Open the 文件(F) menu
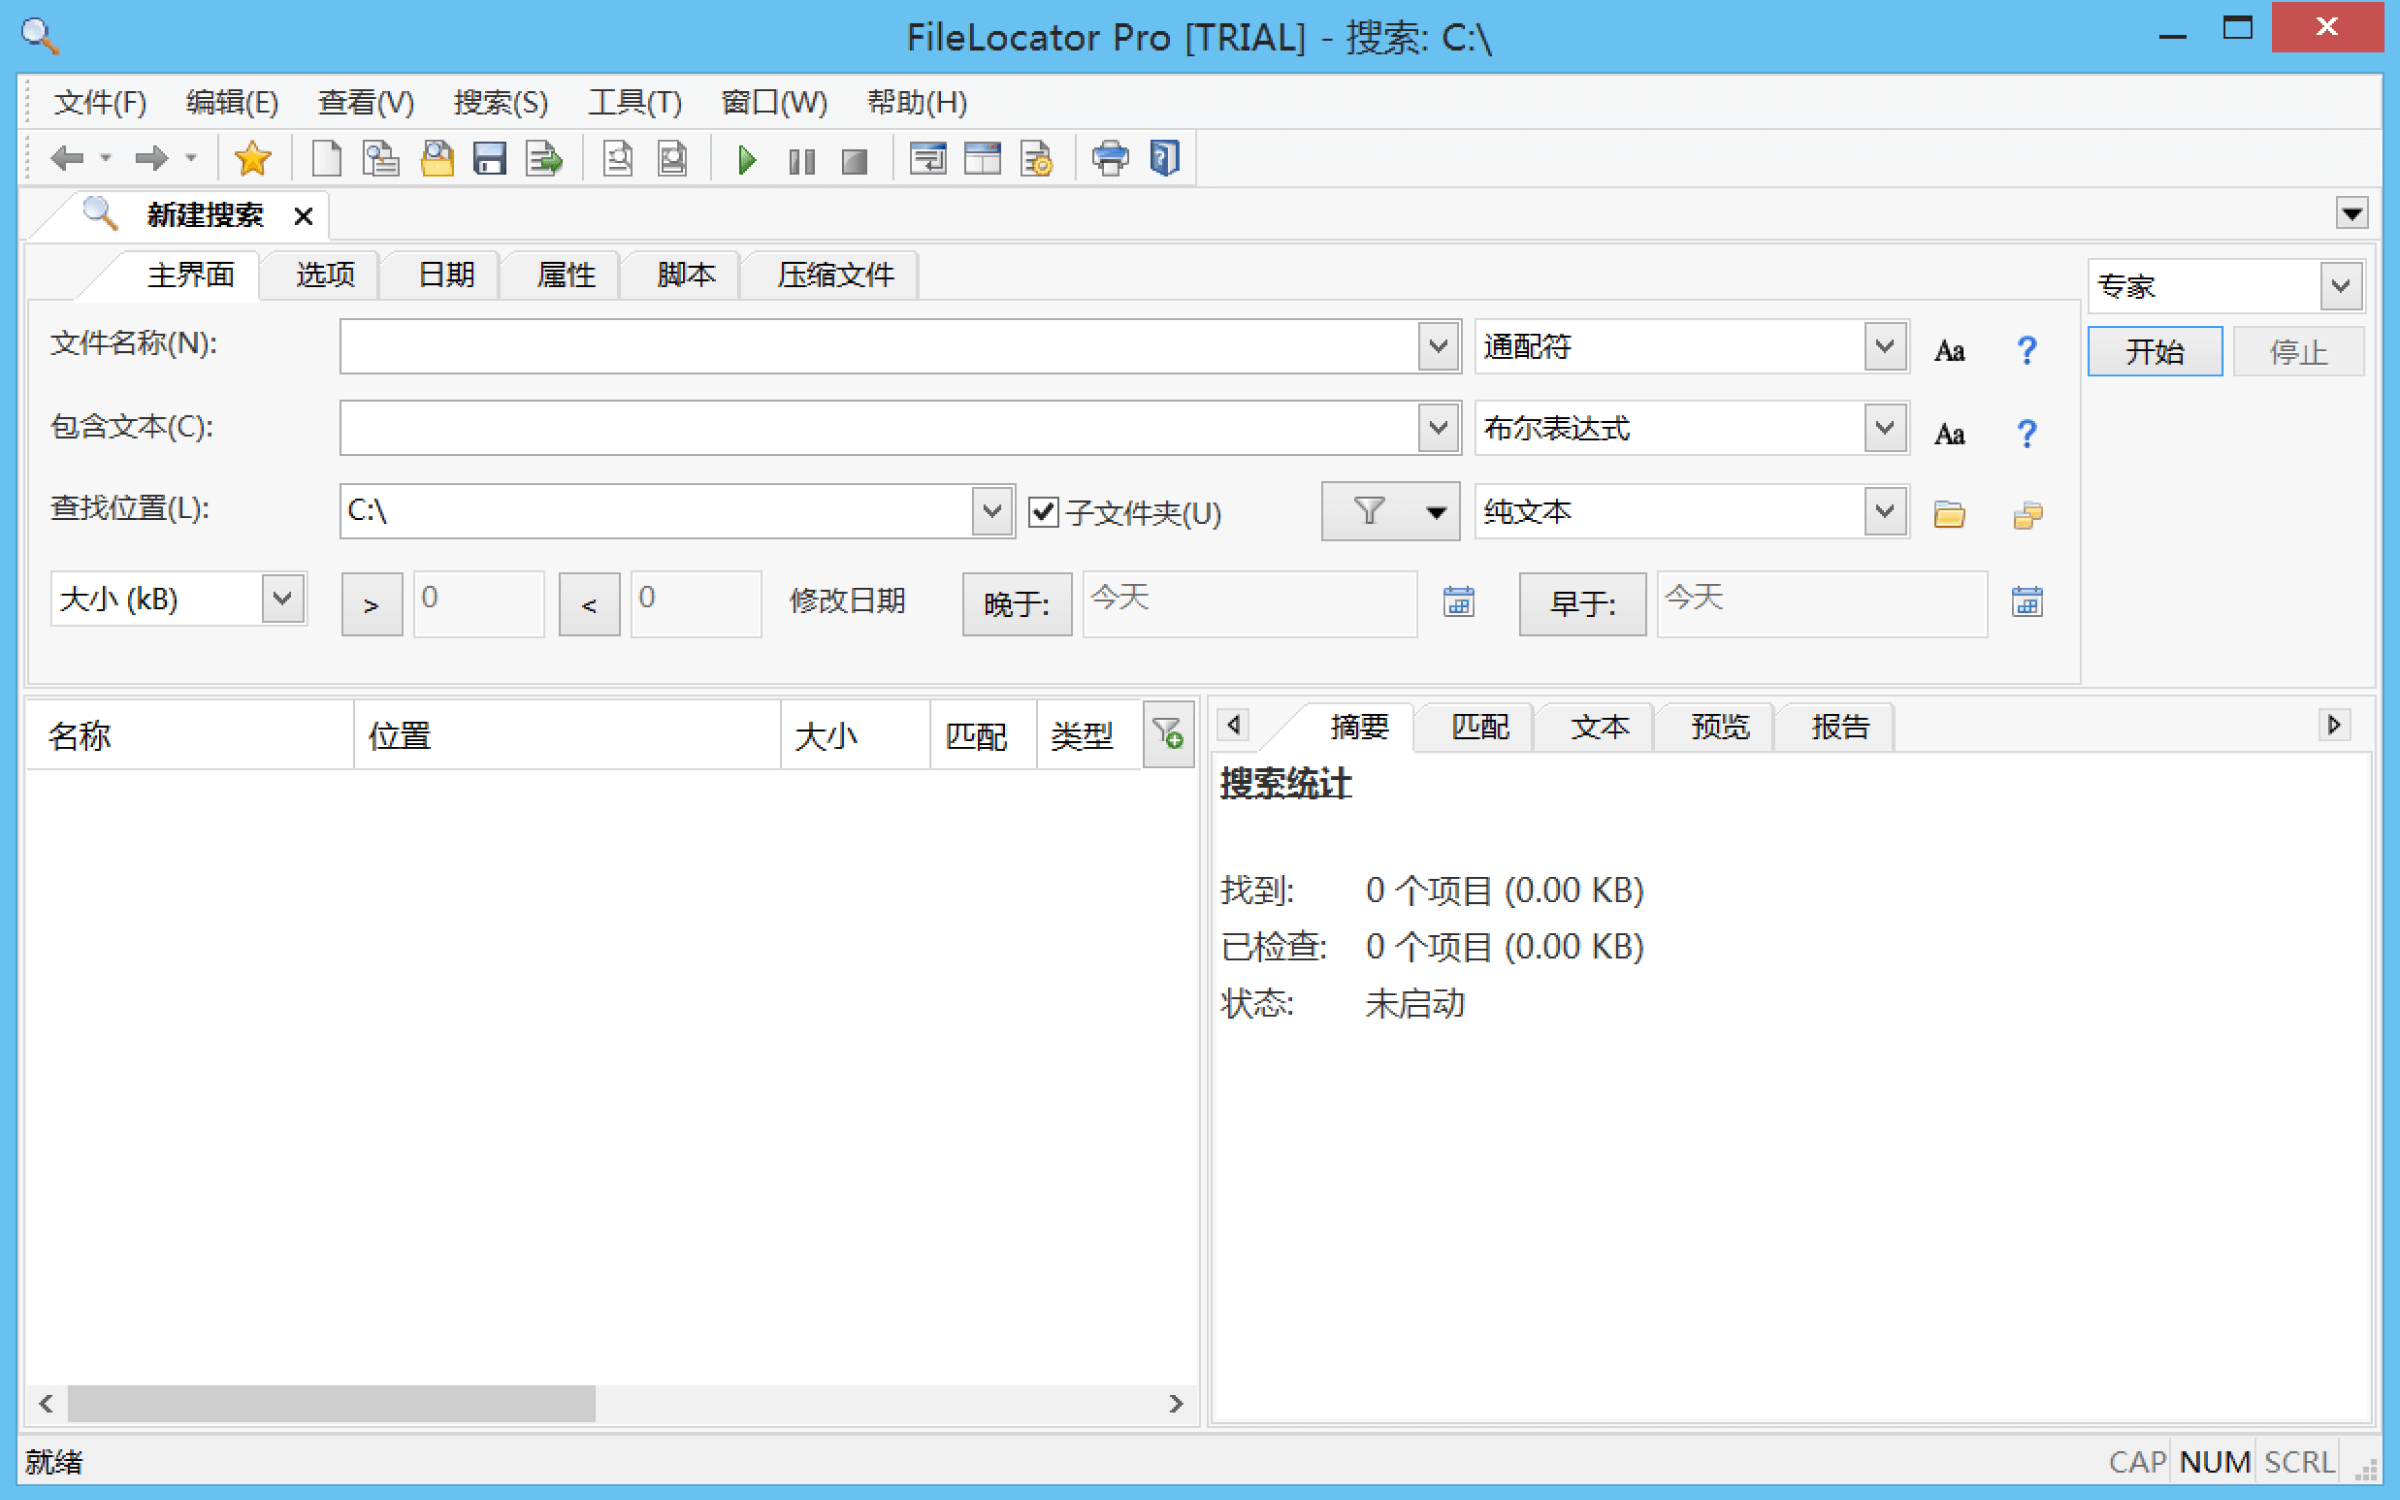The image size is (2400, 1500). pos(100,102)
